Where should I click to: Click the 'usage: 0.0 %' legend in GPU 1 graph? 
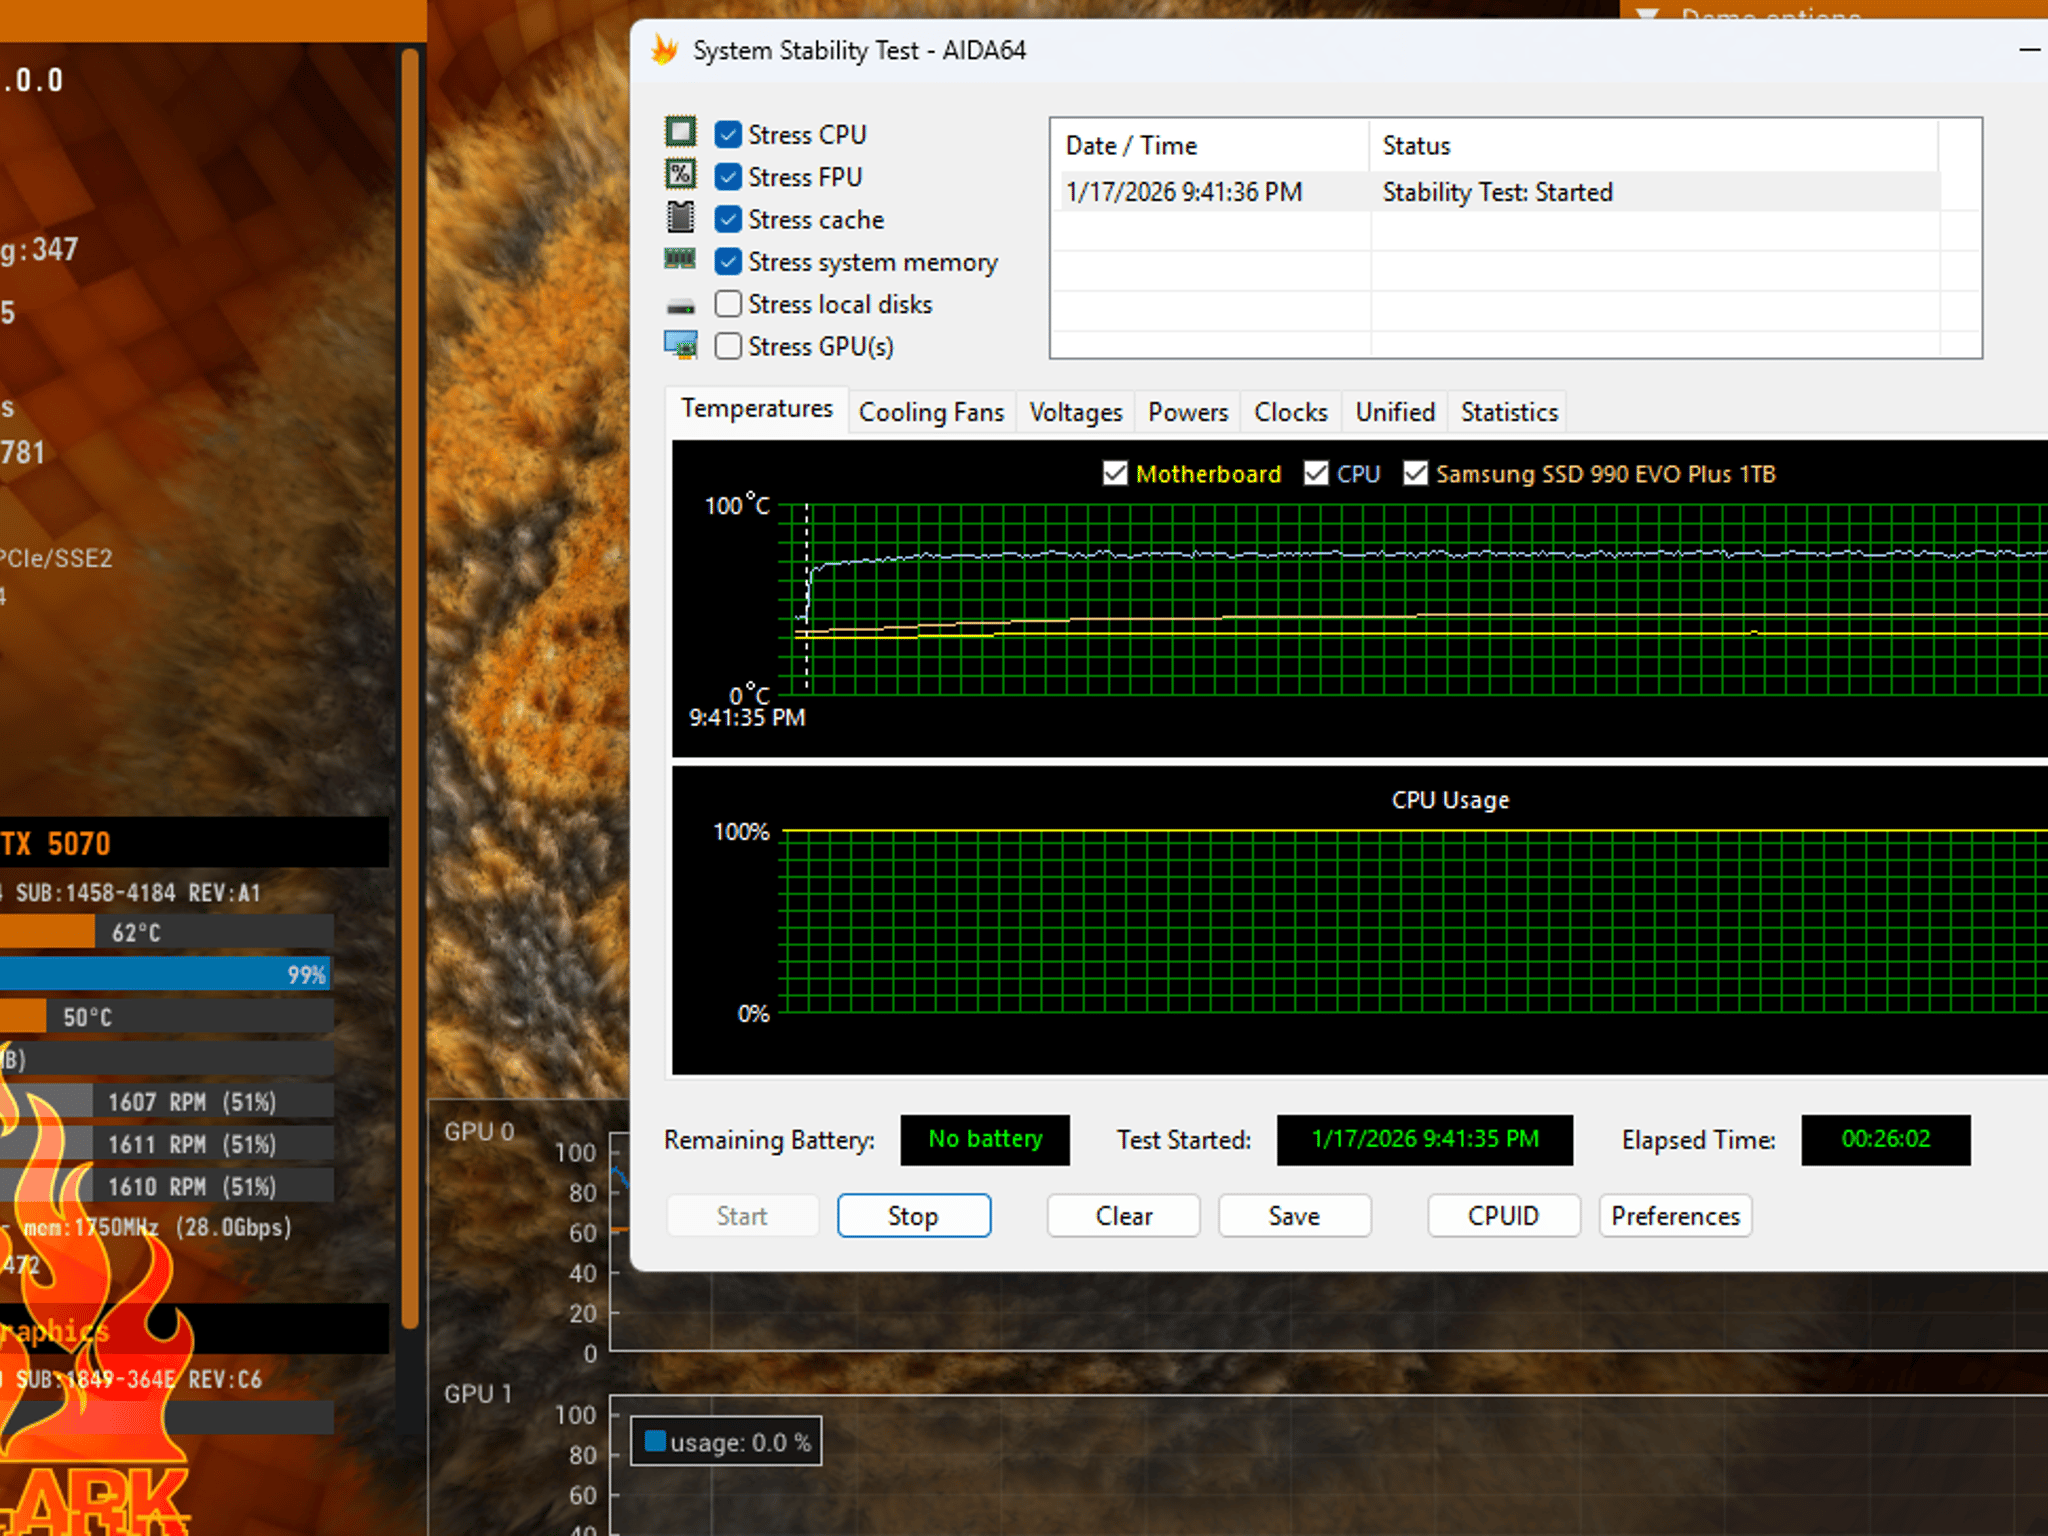tap(726, 1442)
